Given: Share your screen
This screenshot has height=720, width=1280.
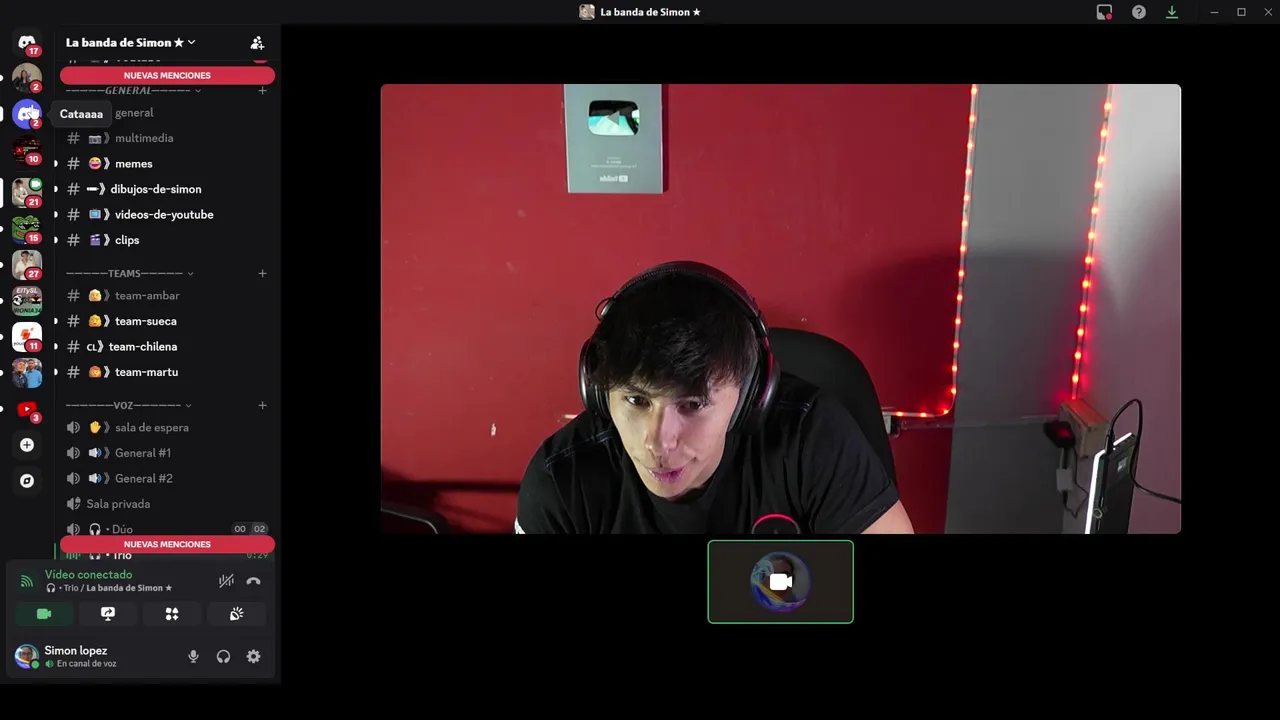Looking at the screenshot, I should (108, 614).
